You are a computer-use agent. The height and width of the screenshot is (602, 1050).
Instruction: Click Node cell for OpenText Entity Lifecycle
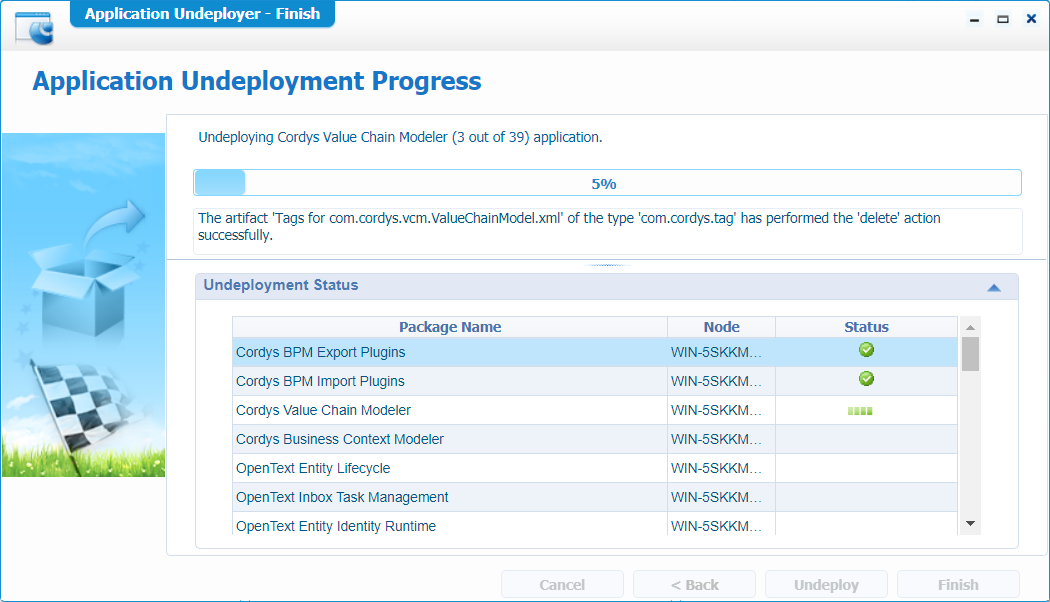point(721,468)
